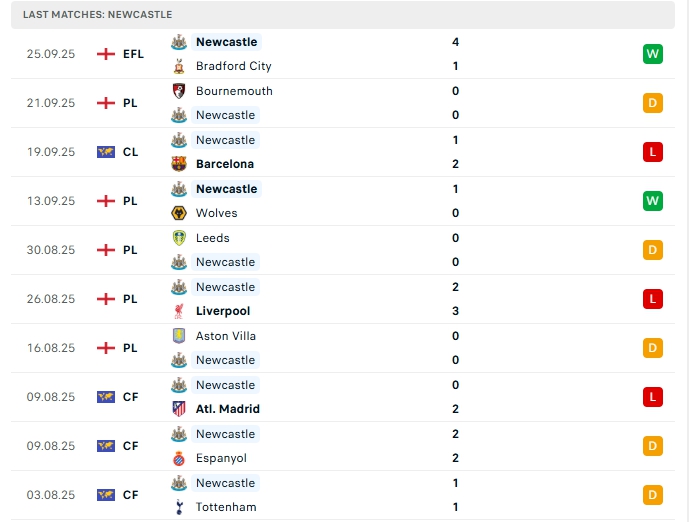
Task: Click the Leeds club crest
Action: 179,238
